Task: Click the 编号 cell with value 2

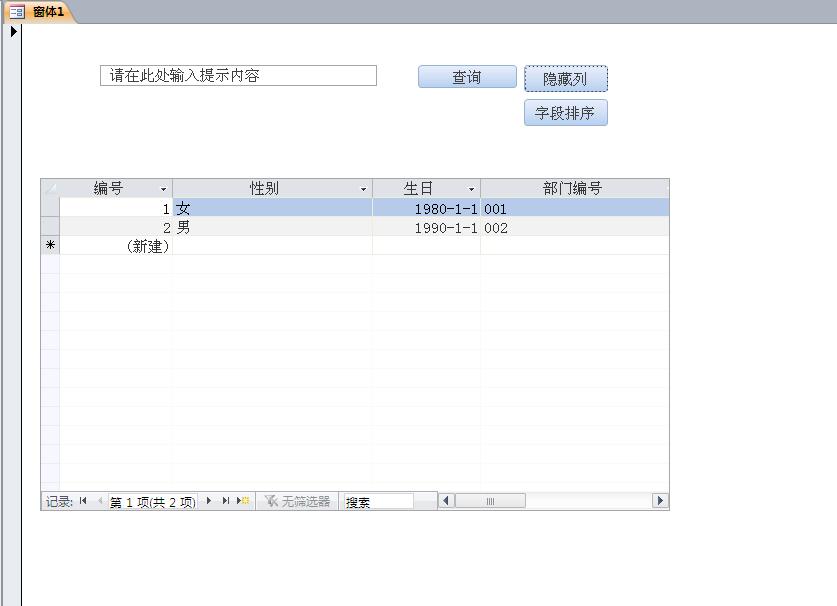Action: [x=115, y=227]
